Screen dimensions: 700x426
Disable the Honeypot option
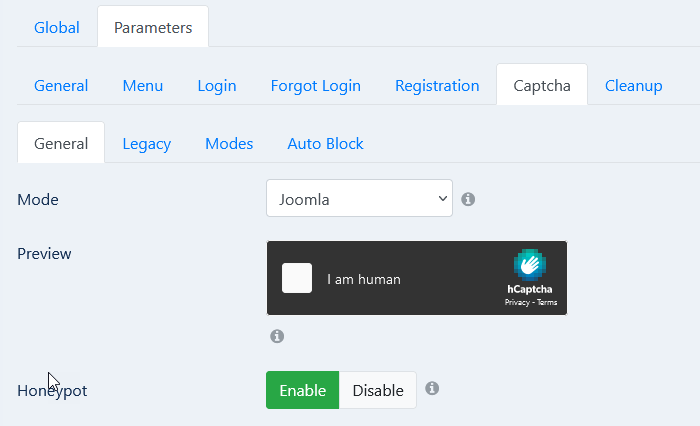(378, 390)
